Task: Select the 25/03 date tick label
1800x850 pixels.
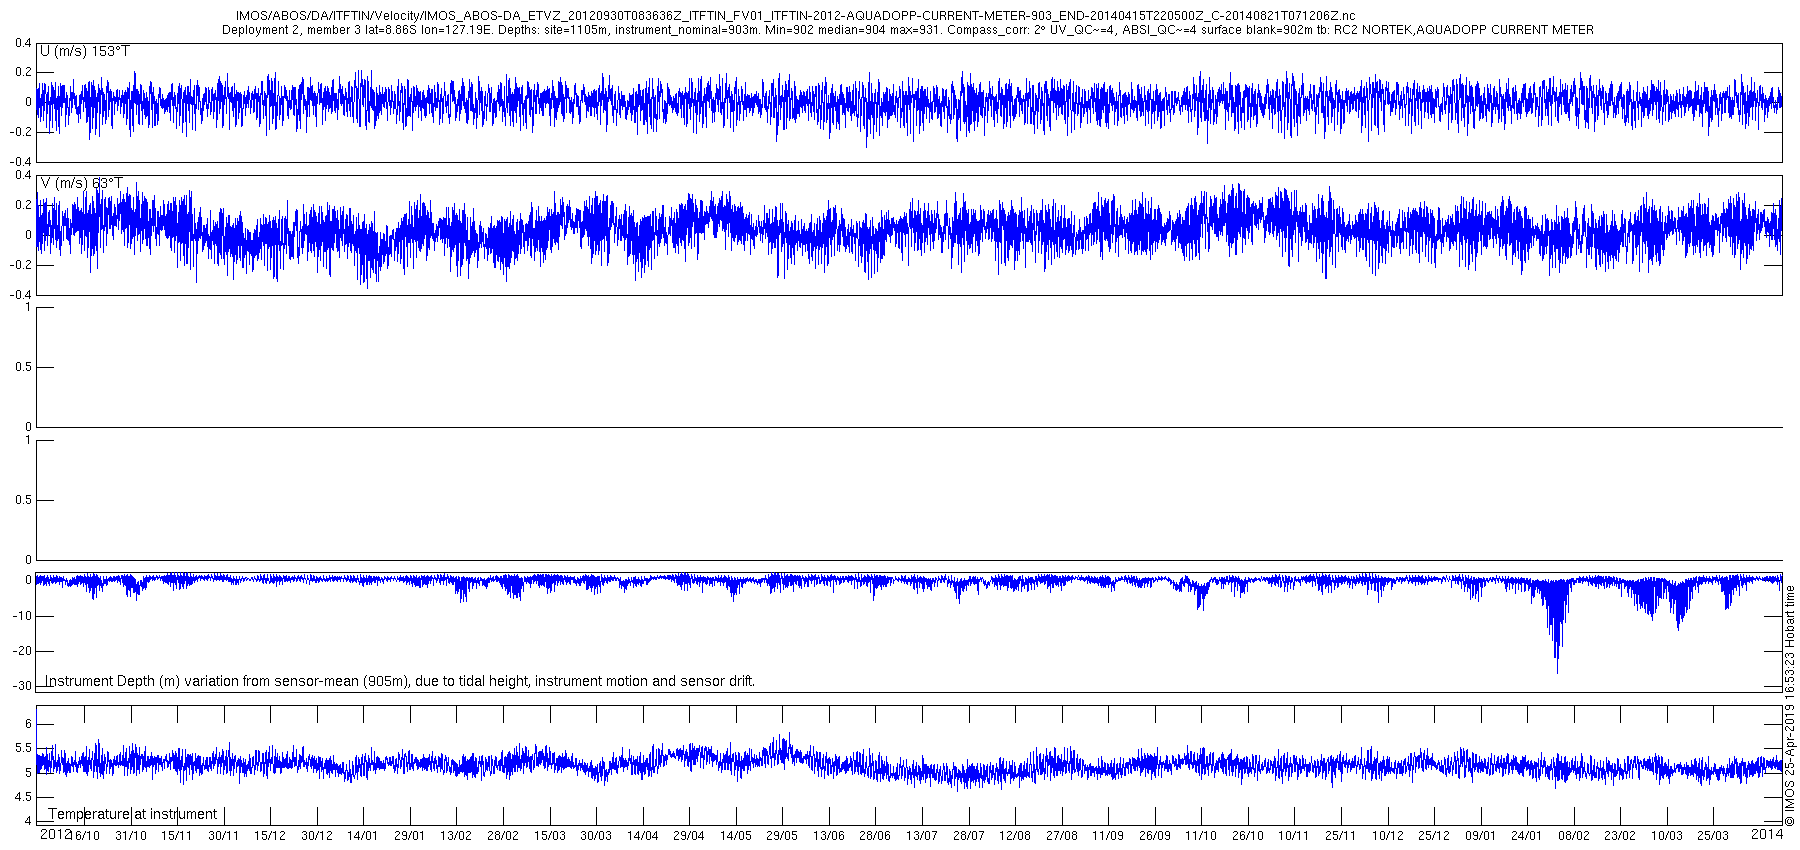Action: point(1713,836)
